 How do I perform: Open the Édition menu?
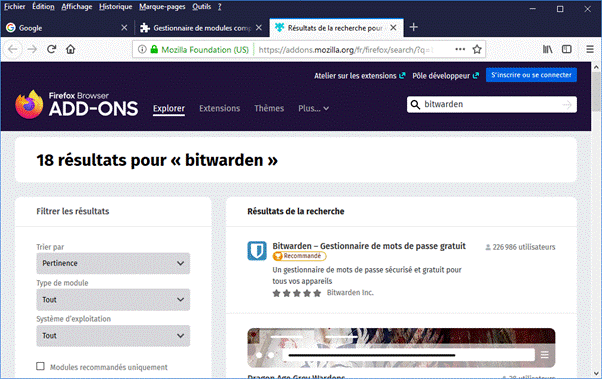click(x=43, y=7)
